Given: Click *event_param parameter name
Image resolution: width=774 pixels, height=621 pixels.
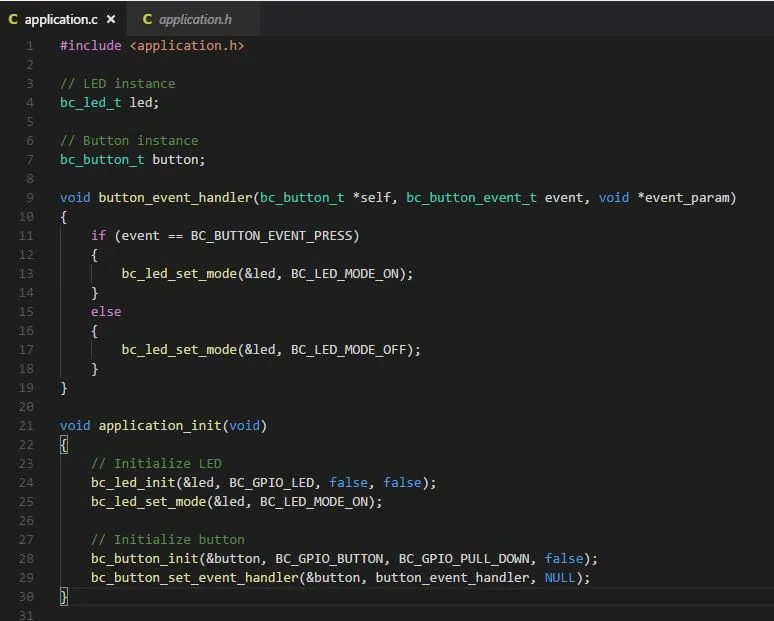Looking at the screenshot, I should tap(683, 198).
